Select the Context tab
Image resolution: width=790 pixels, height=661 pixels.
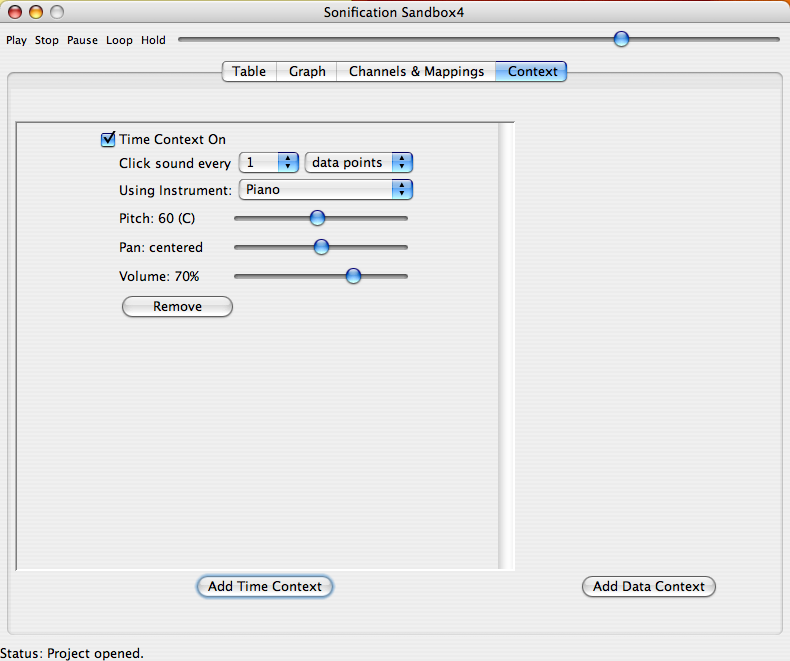point(532,72)
